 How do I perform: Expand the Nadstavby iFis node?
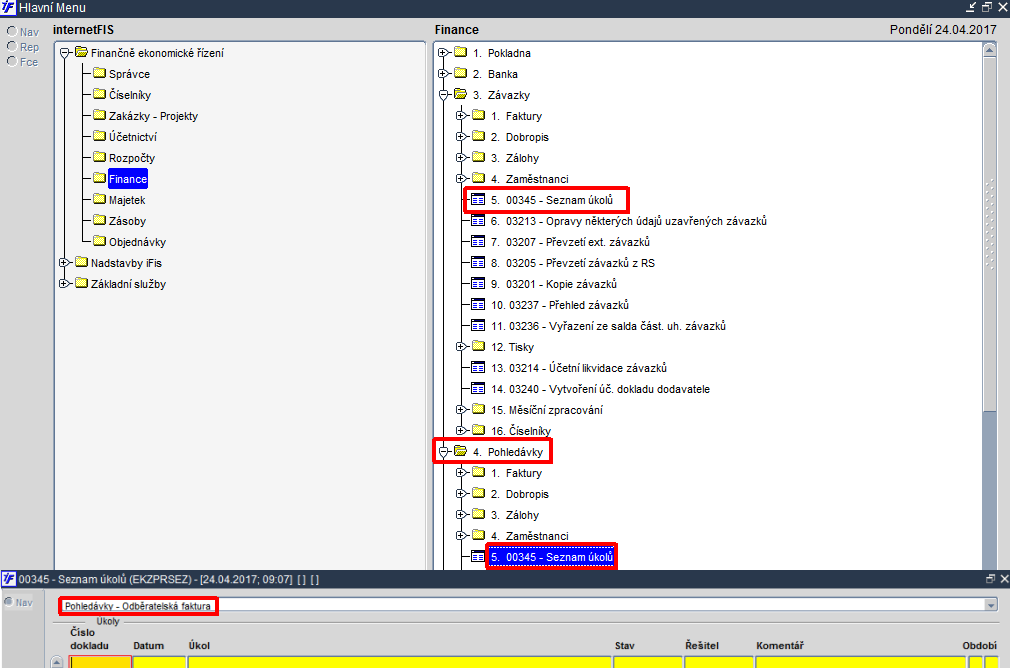pos(64,263)
